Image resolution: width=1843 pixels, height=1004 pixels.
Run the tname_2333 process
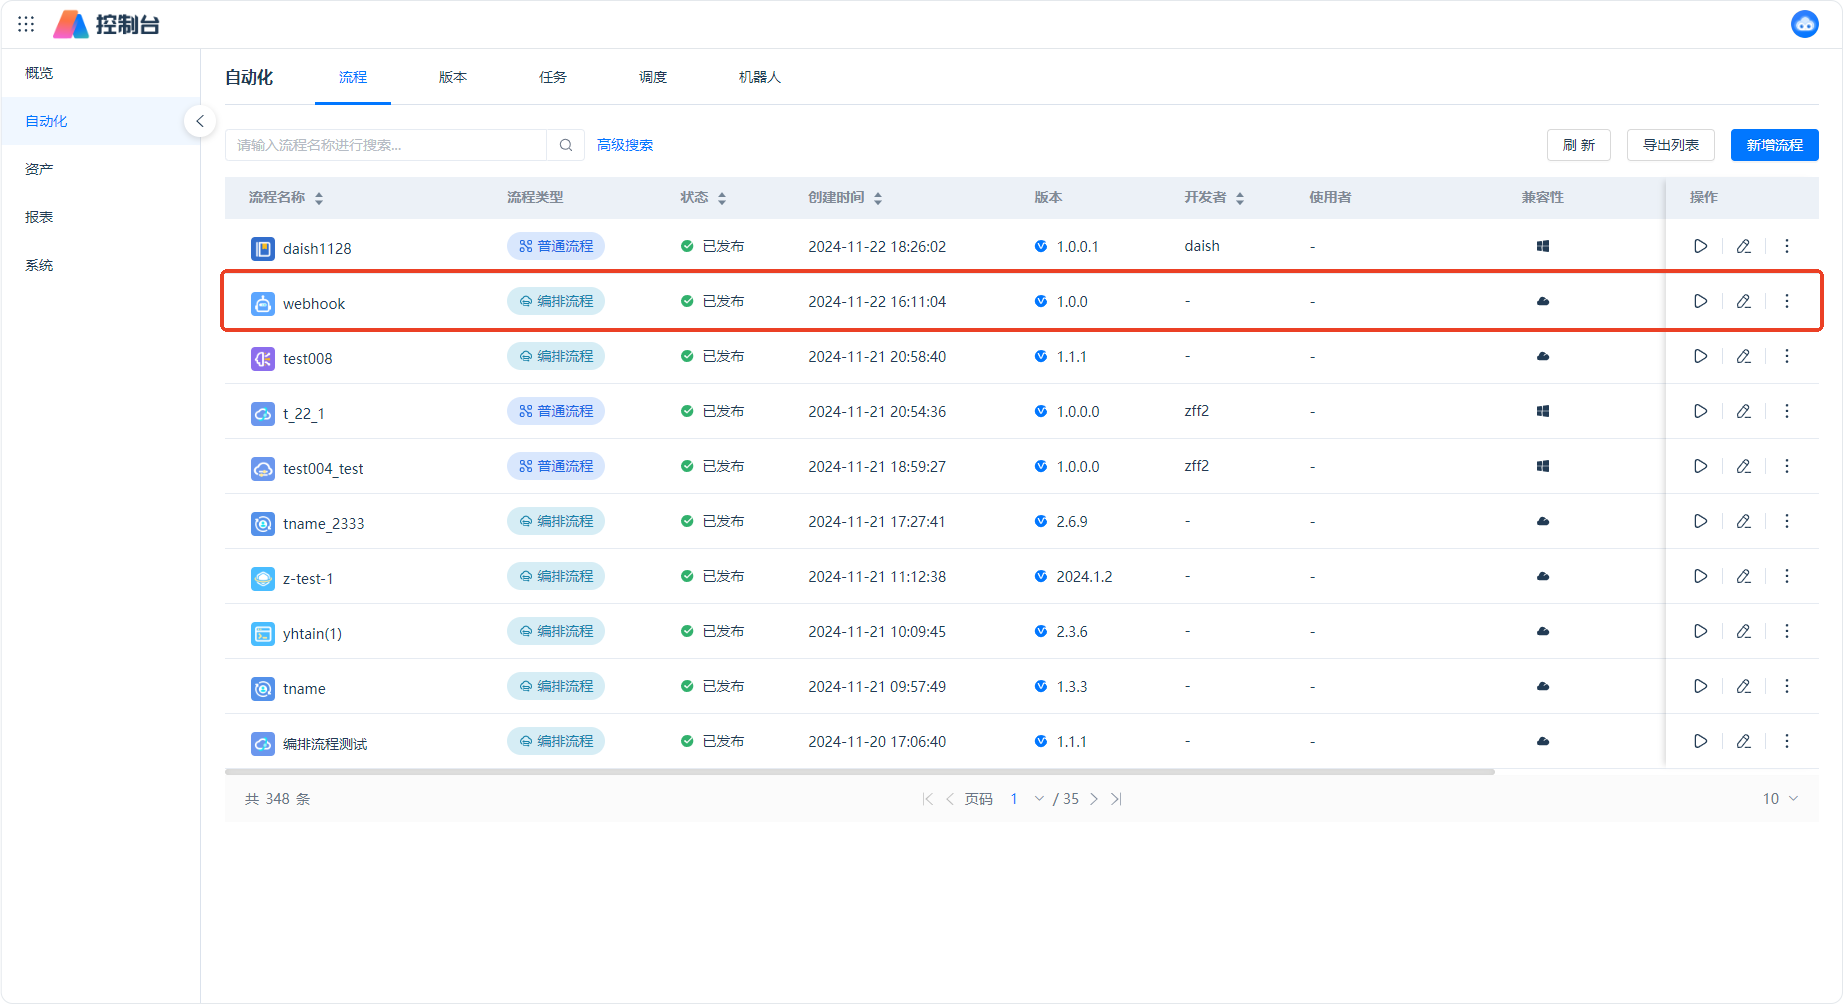[x=1700, y=521]
